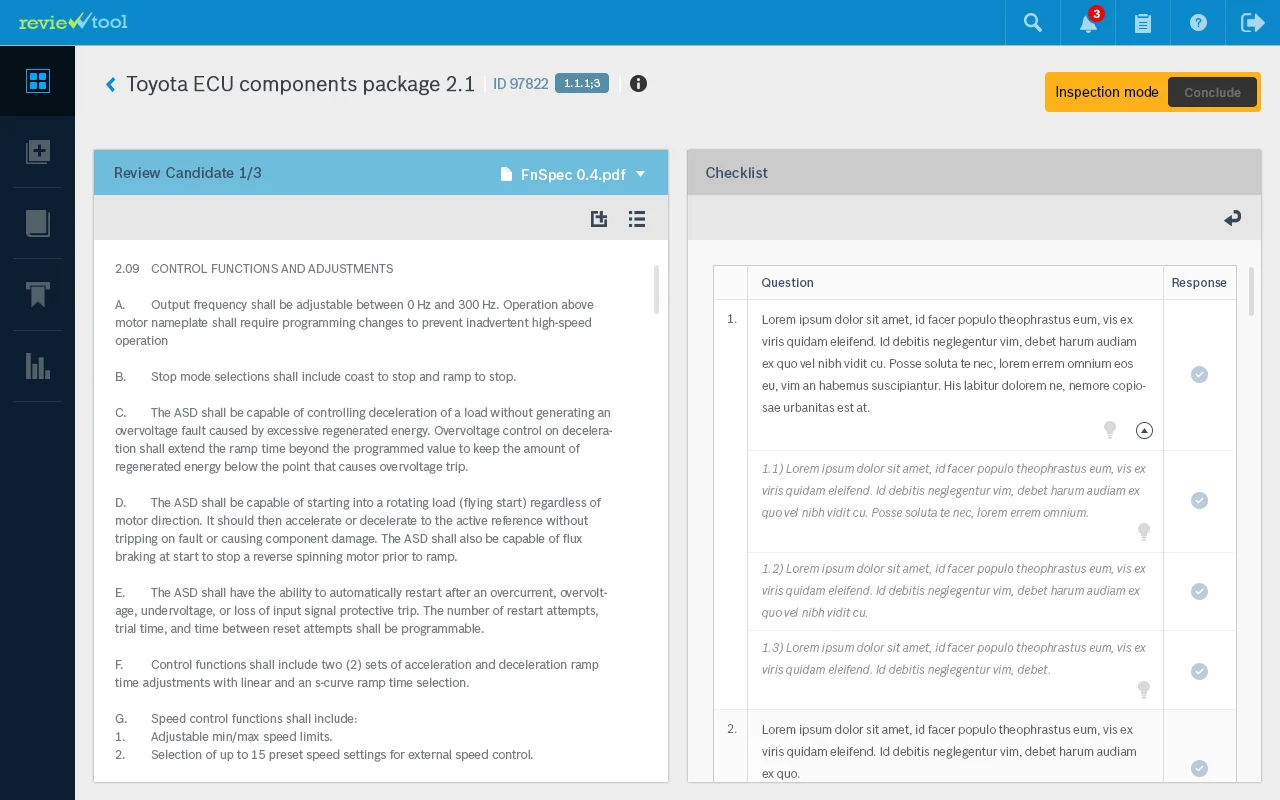Click the Response column header

coord(1199,282)
